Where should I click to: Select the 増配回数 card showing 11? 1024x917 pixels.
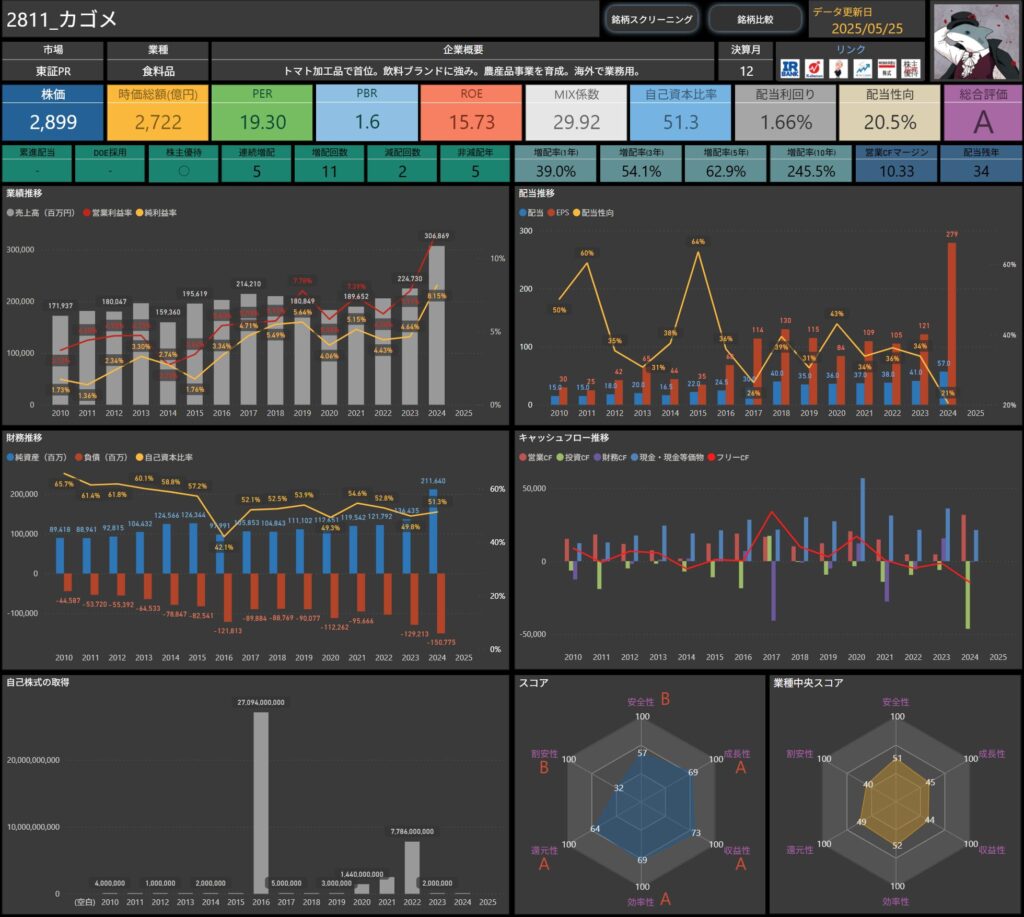(330, 163)
